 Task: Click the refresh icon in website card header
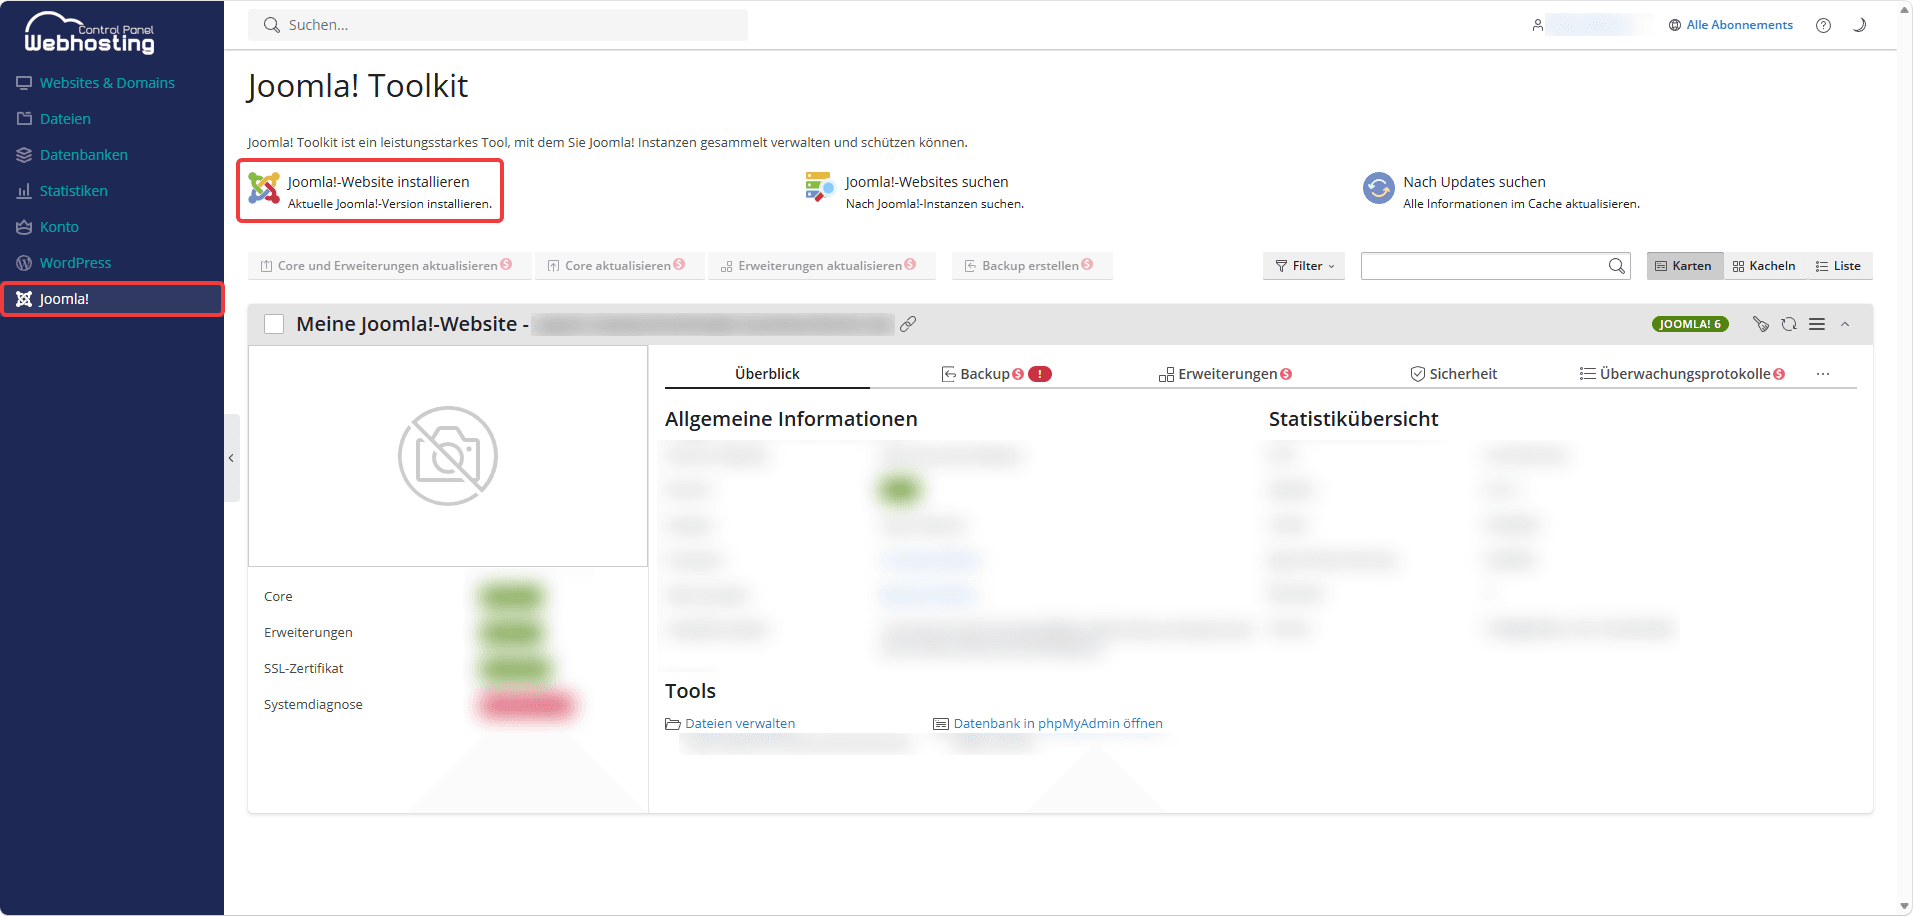[1789, 324]
